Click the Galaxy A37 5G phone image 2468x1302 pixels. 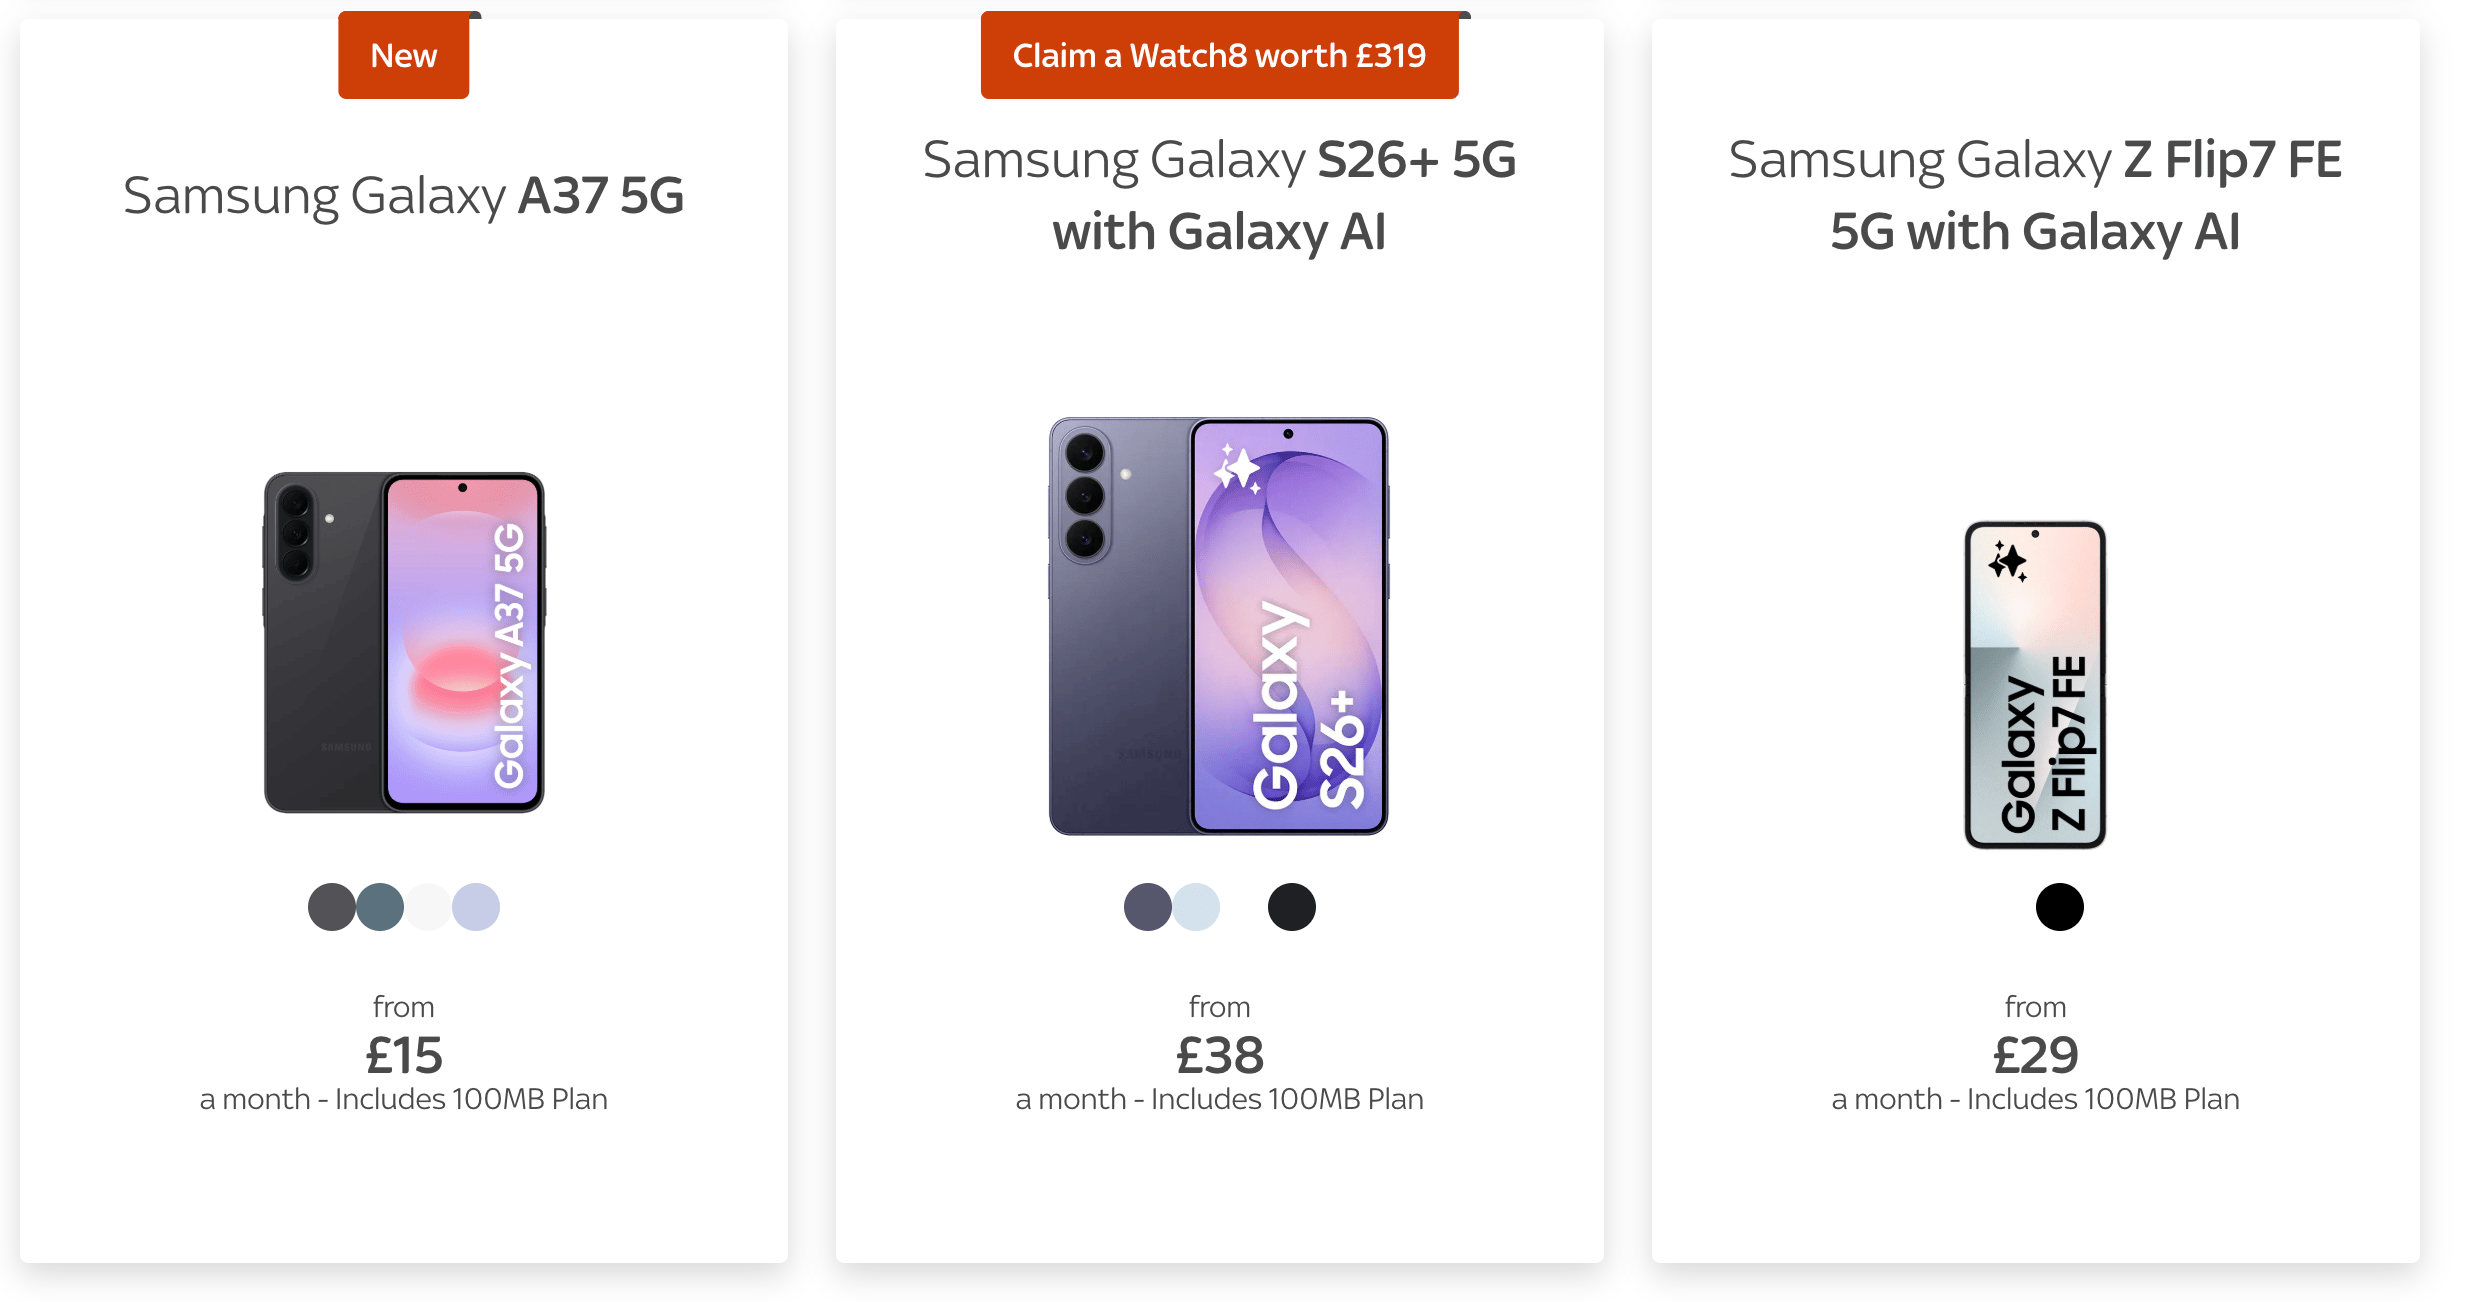pyautogui.click(x=403, y=642)
